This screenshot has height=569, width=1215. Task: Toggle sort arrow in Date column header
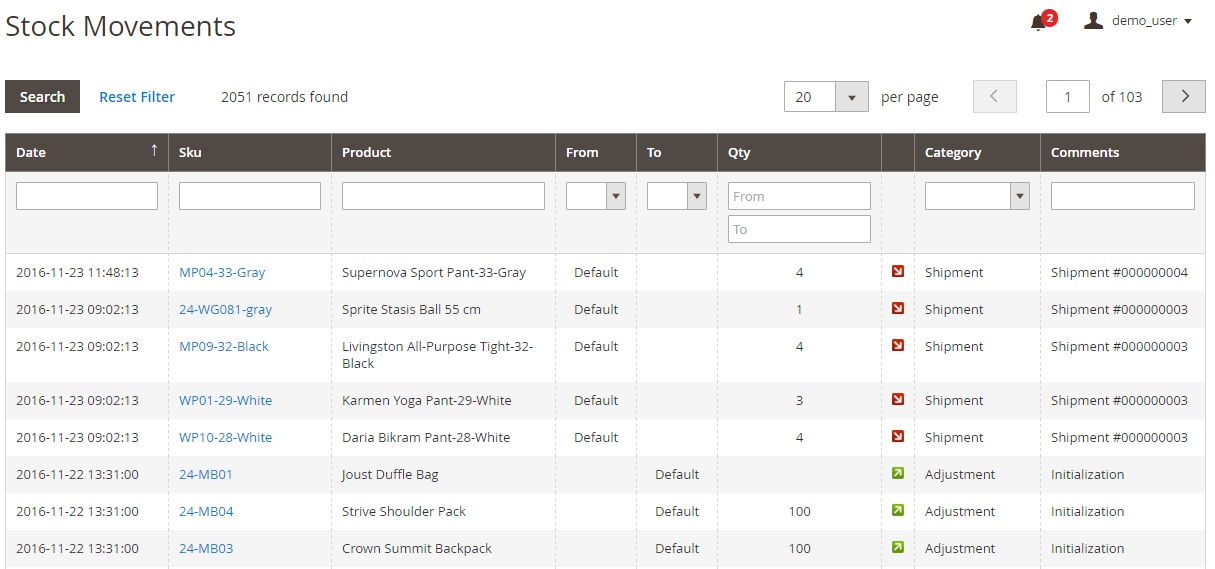[154, 151]
